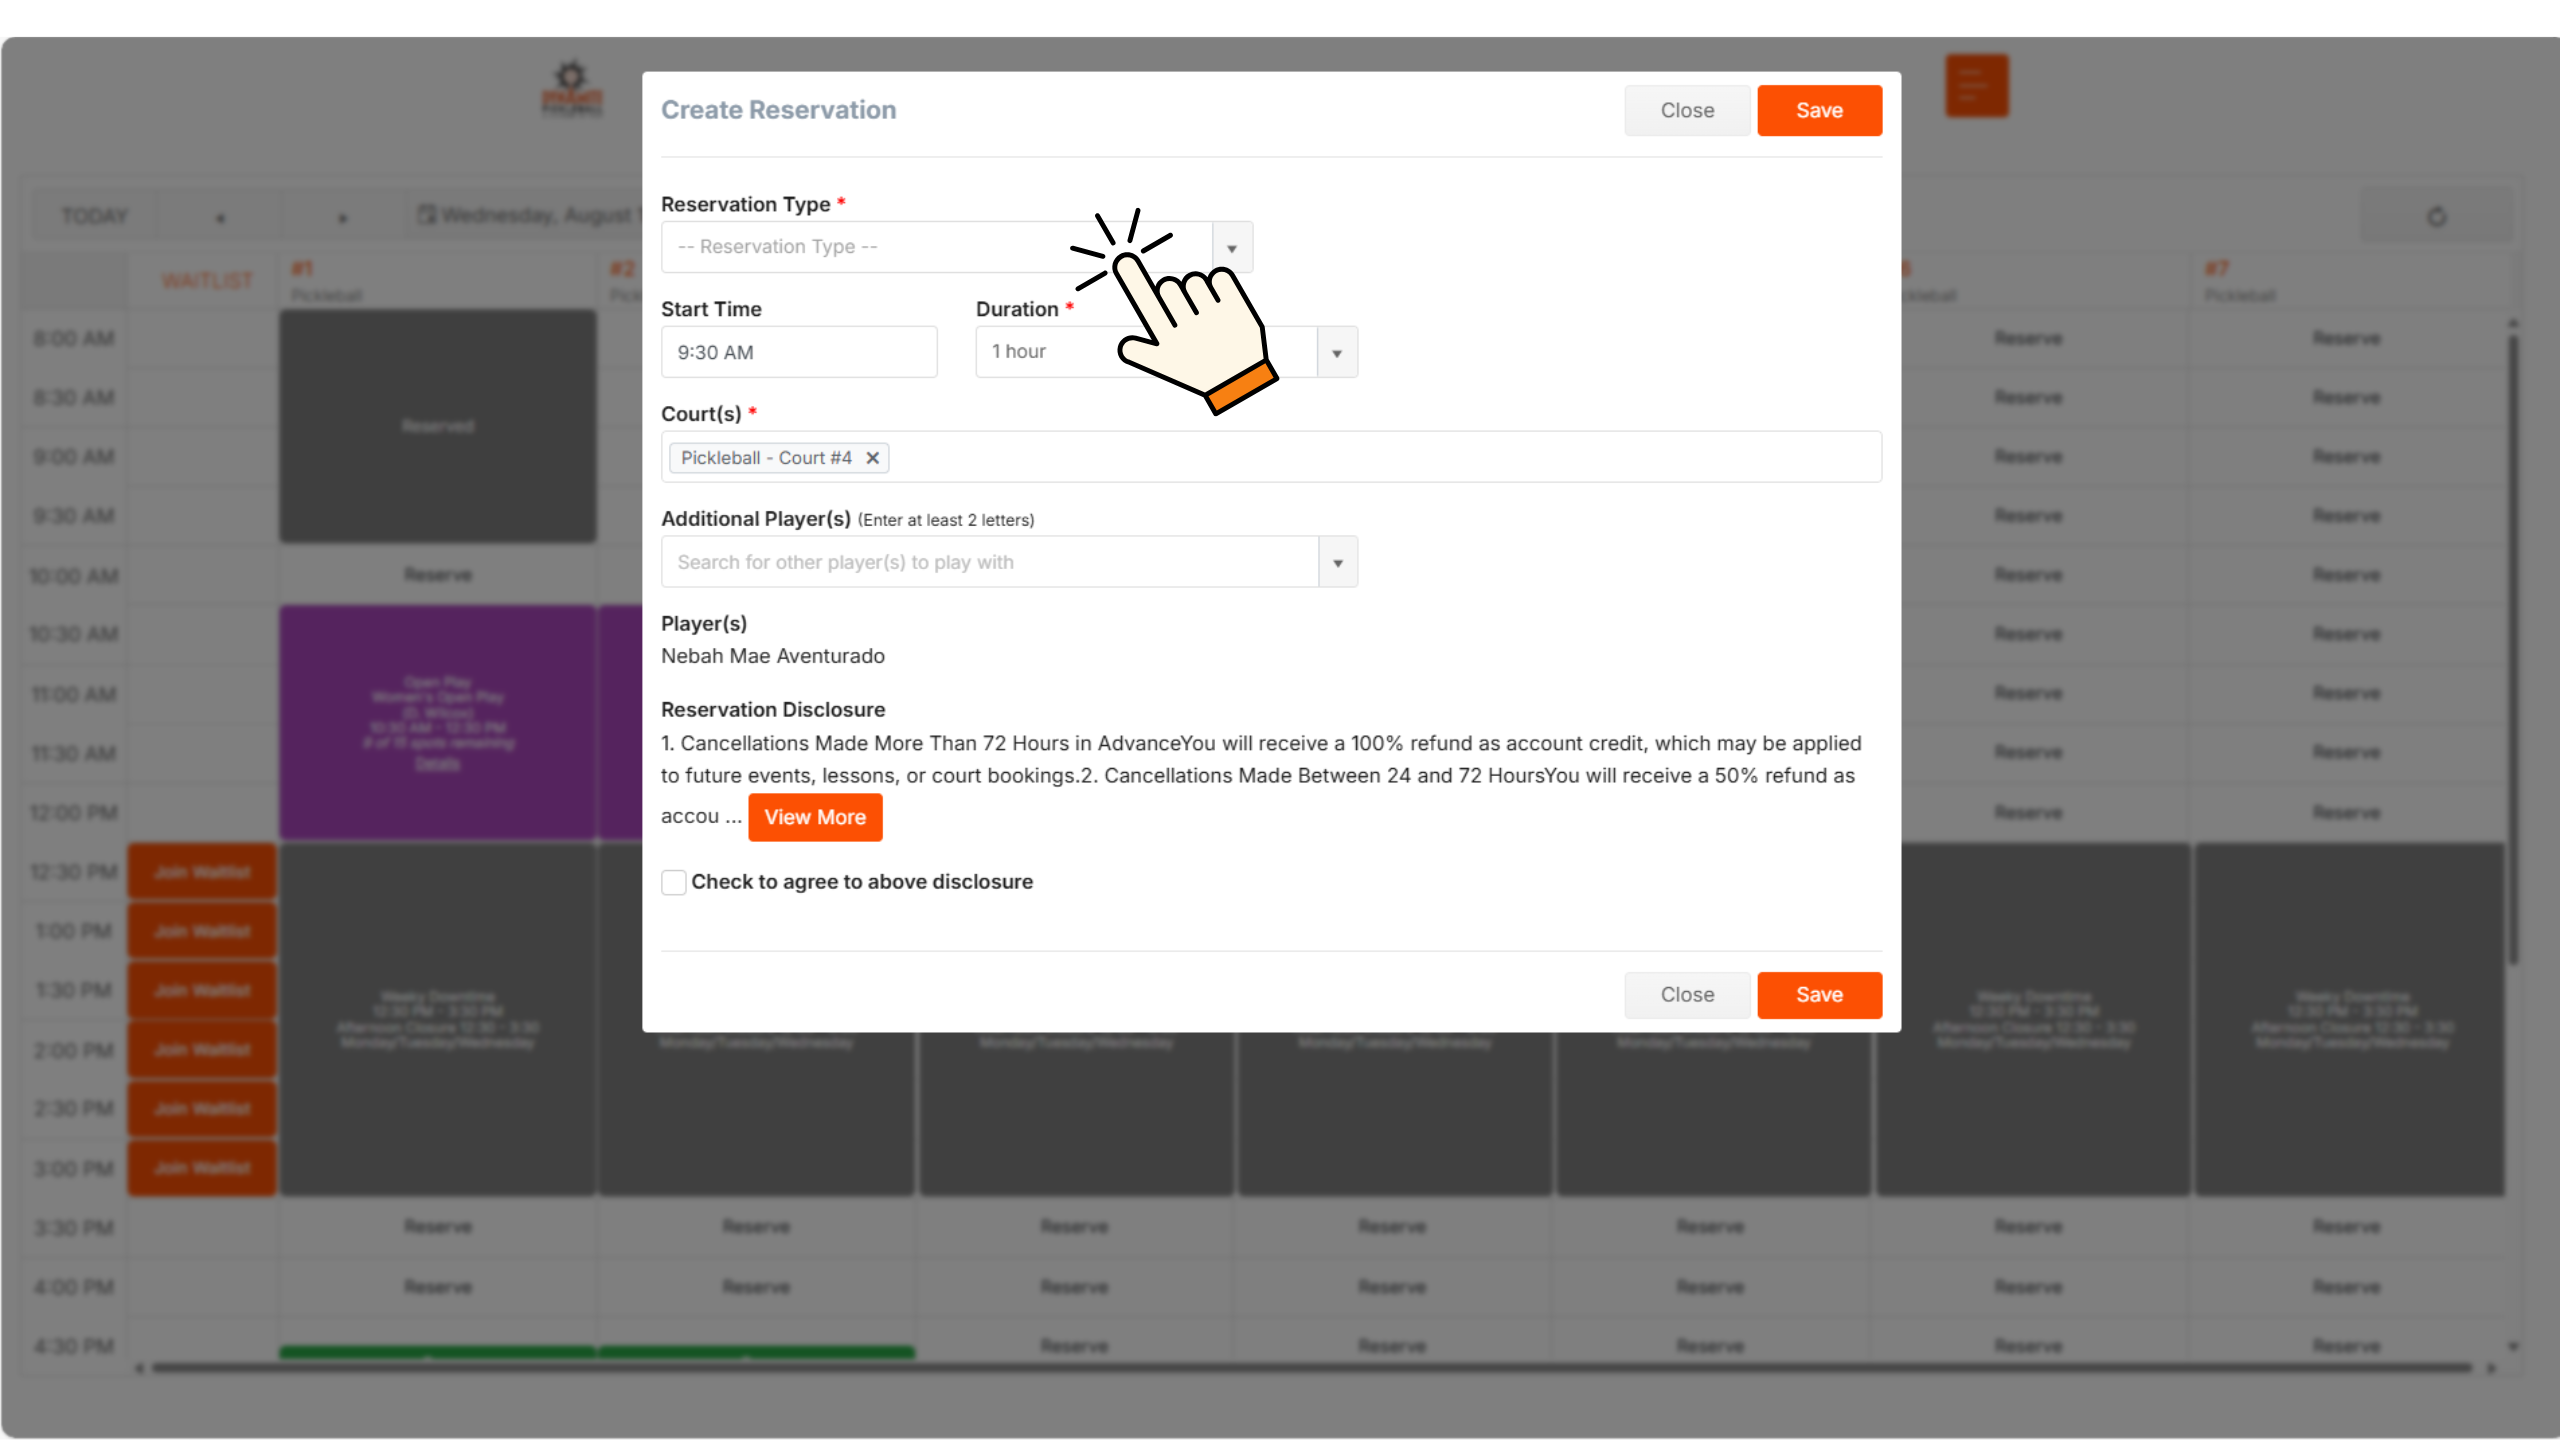Click the bottom Close button
The image size is (2560, 1440).
pyautogui.click(x=1687, y=995)
